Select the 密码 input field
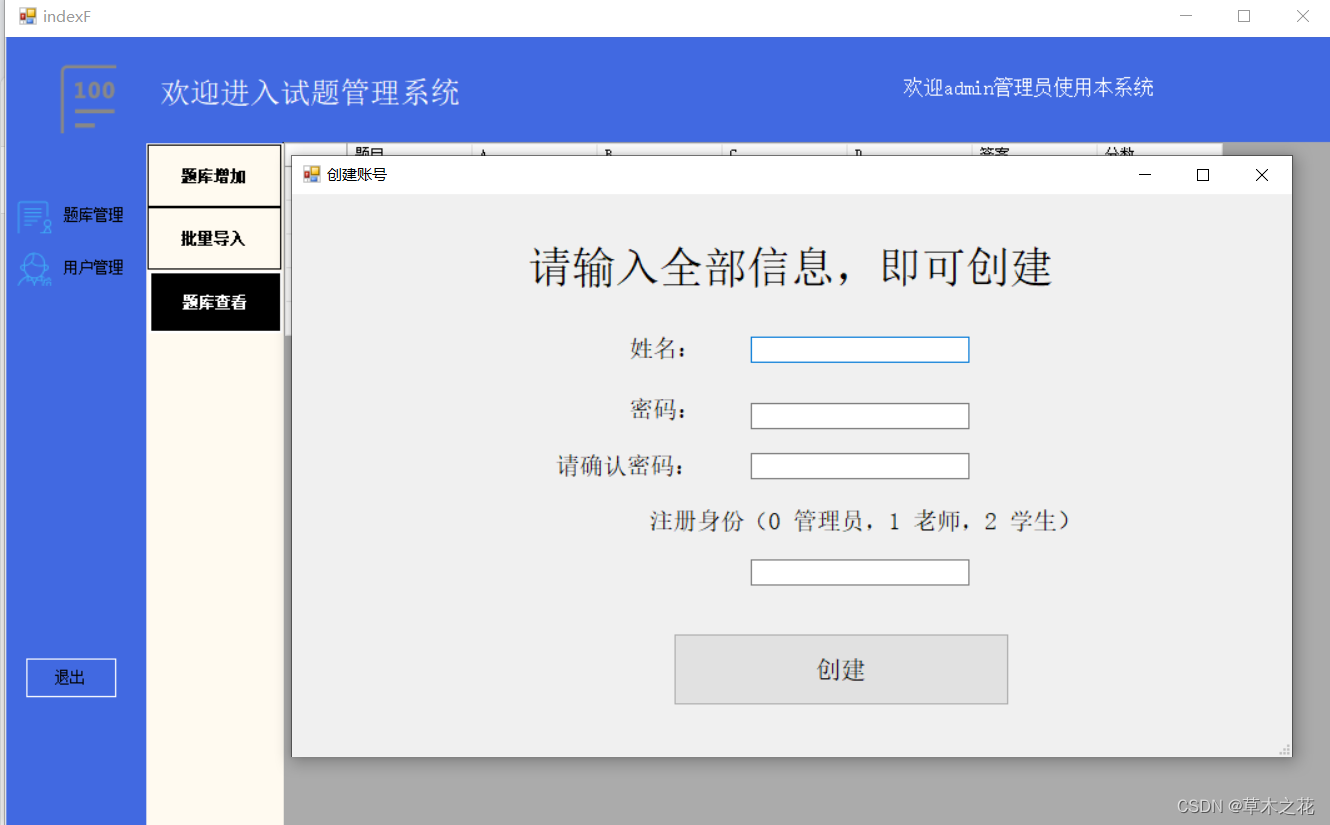 859,415
